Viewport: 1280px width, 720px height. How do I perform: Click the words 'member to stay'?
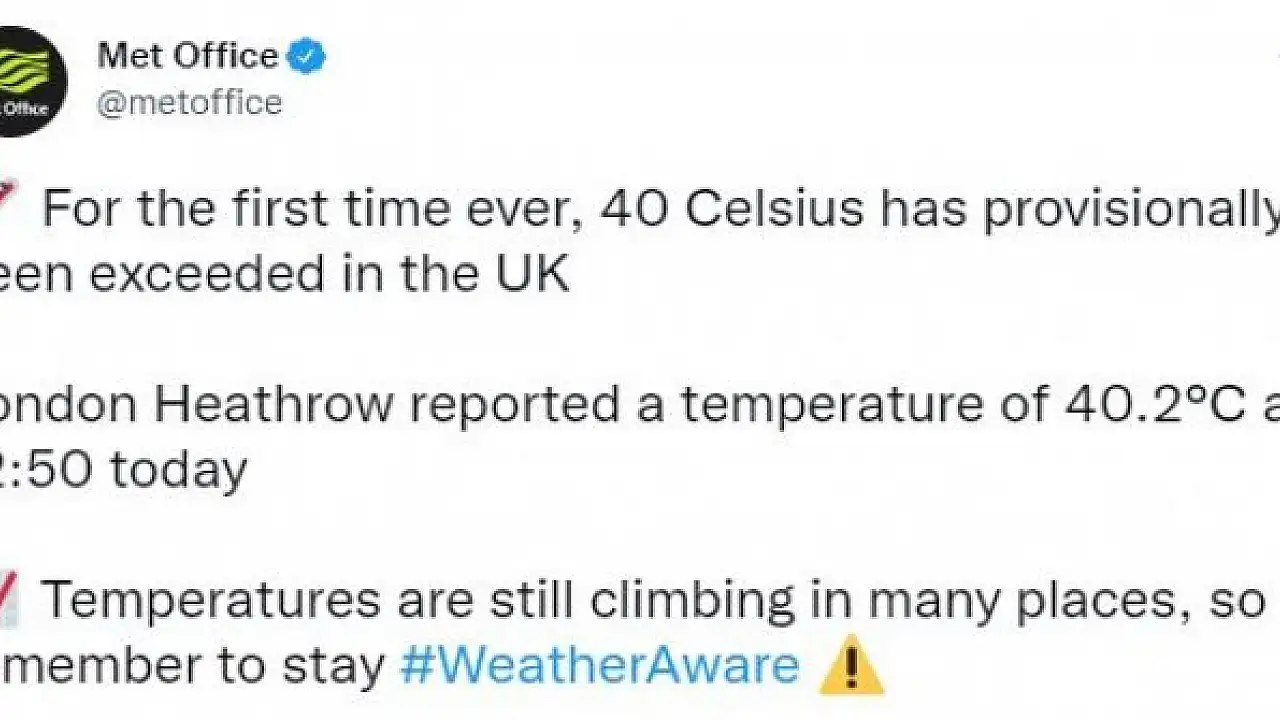[193, 666]
